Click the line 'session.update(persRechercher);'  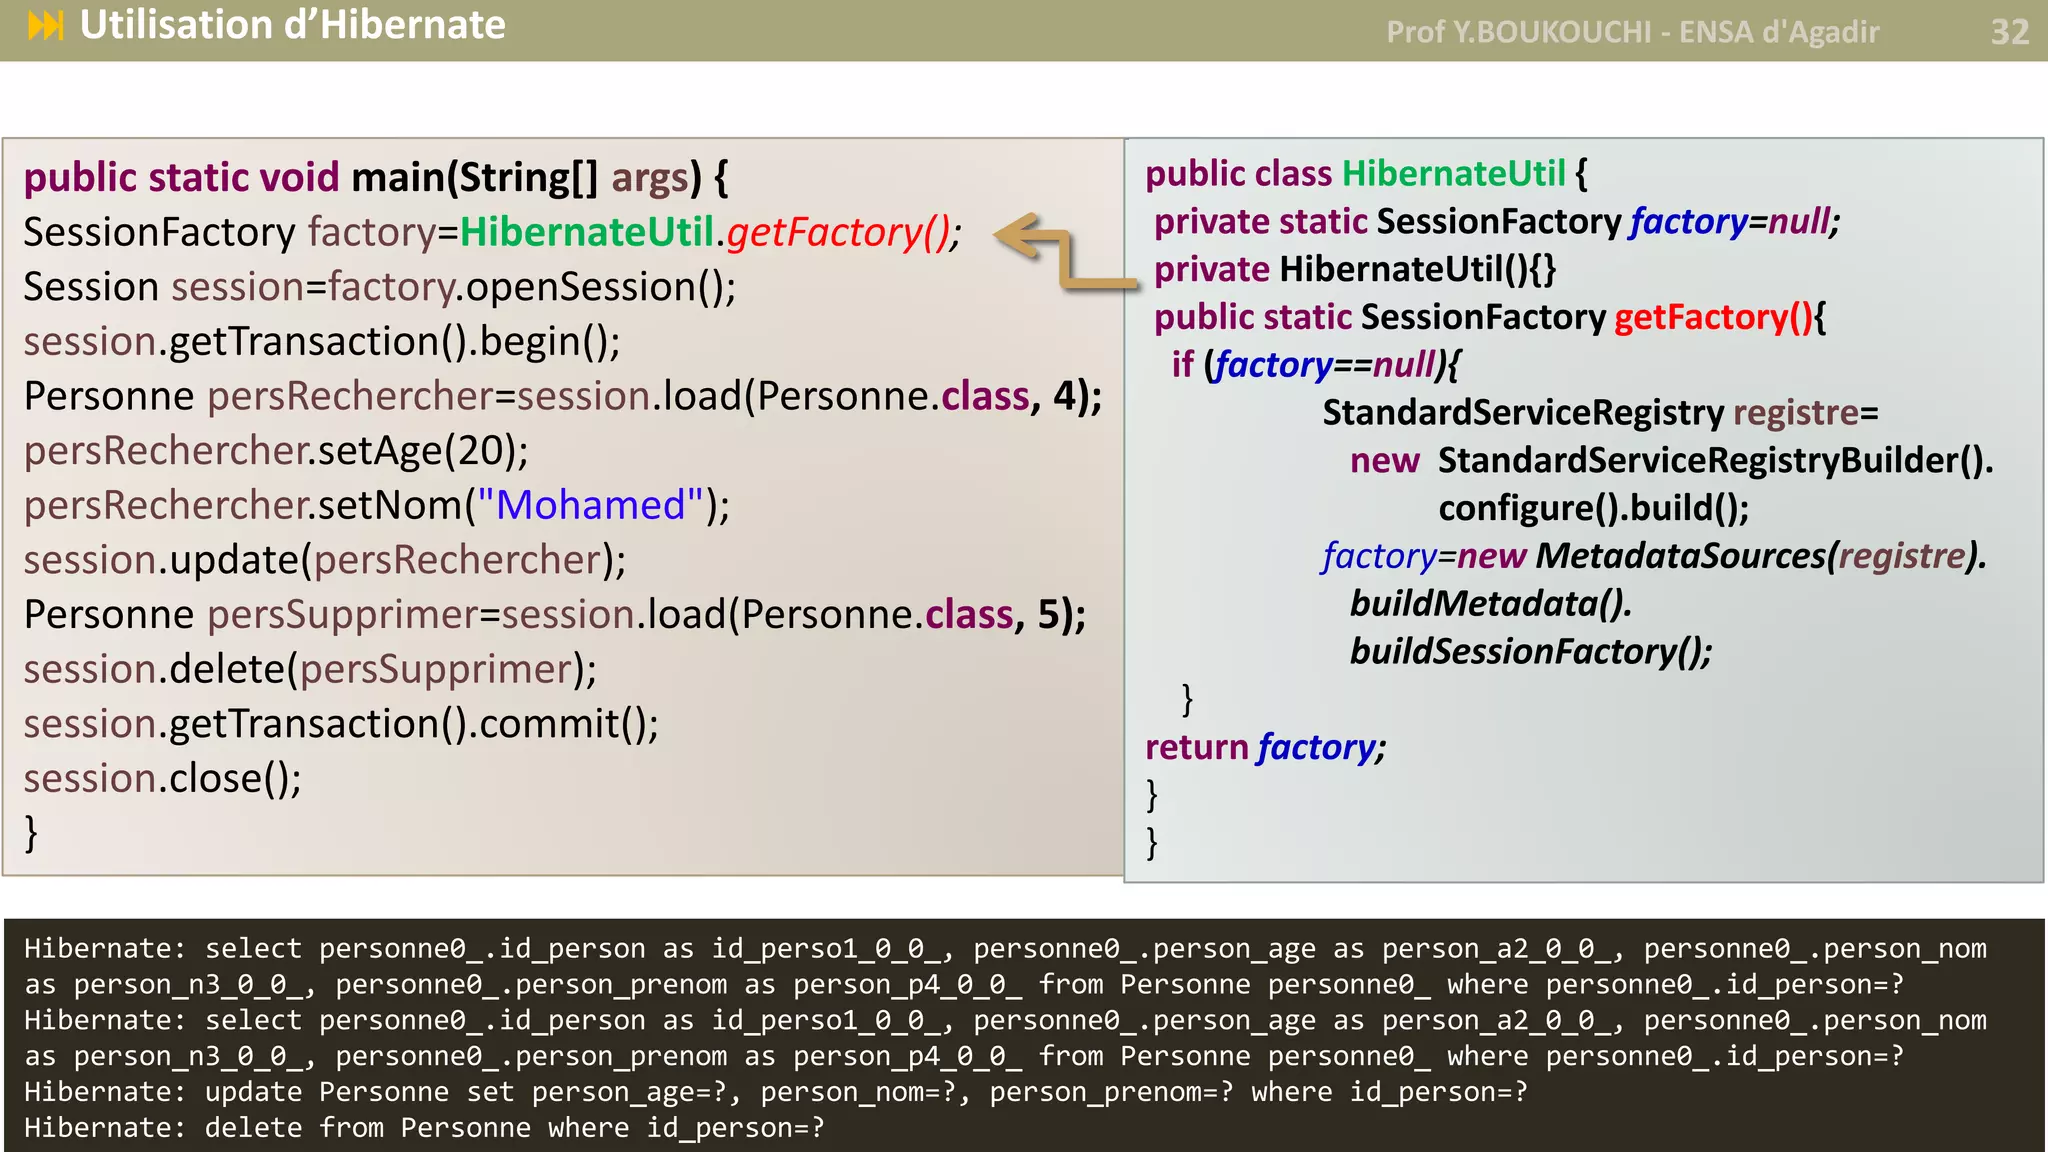pos(325,560)
